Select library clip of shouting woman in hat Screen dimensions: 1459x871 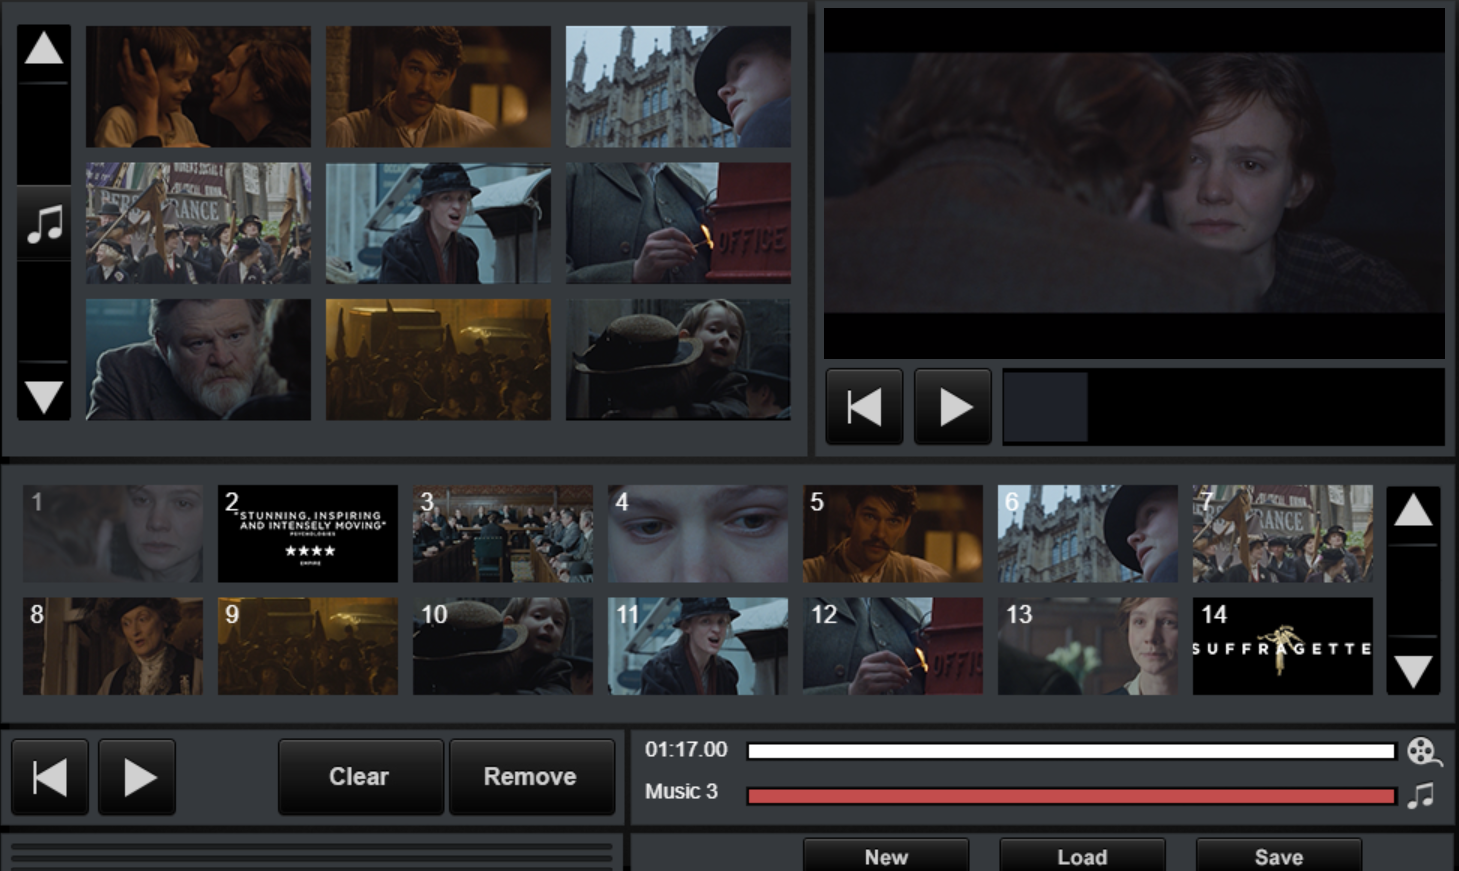pyautogui.click(x=438, y=223)
